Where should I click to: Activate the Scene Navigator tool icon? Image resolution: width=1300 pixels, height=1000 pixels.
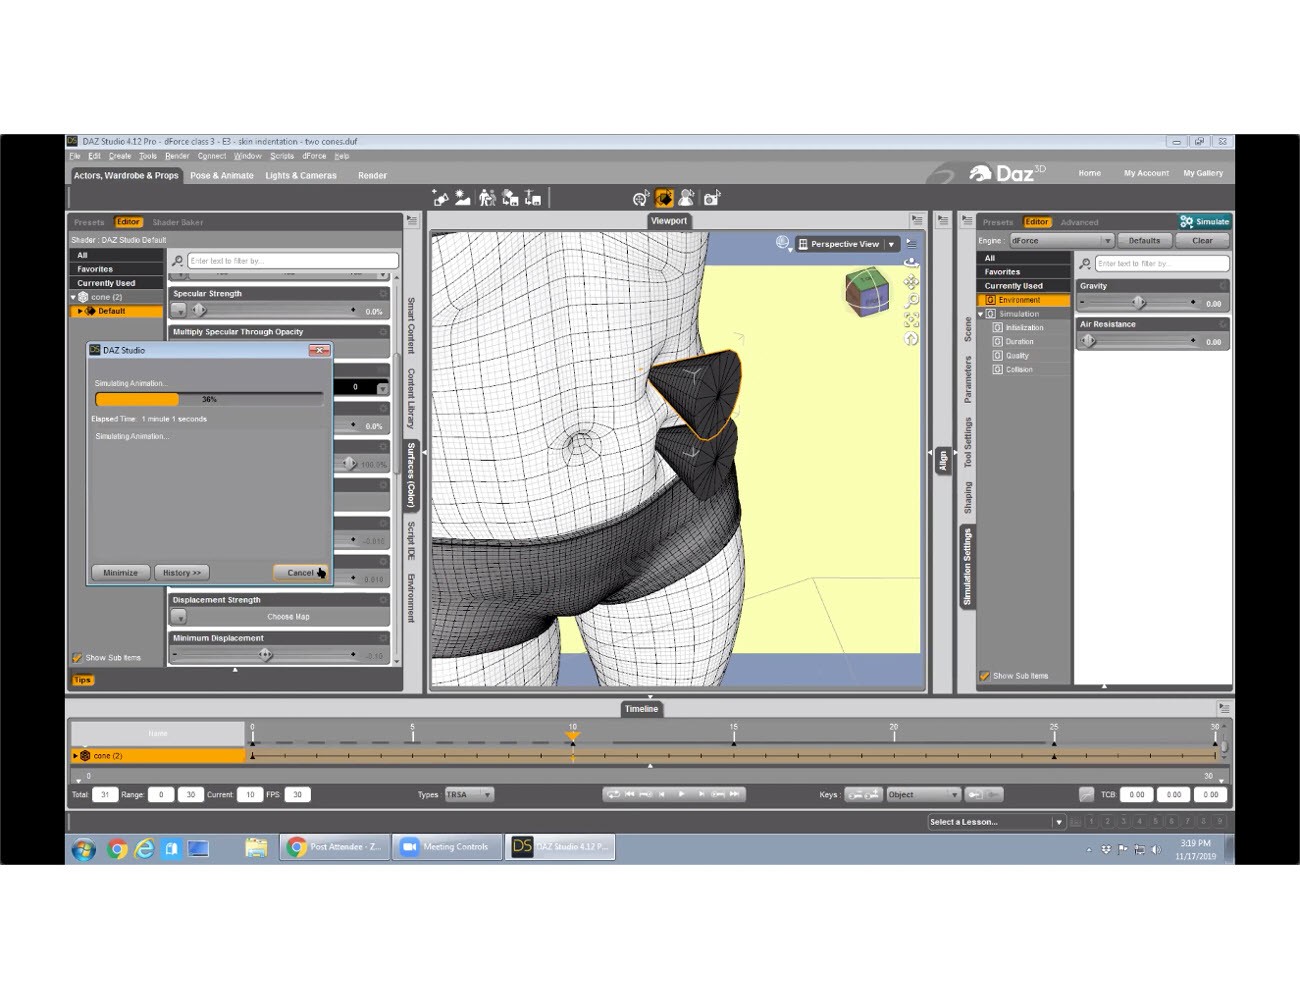[637, 197]
